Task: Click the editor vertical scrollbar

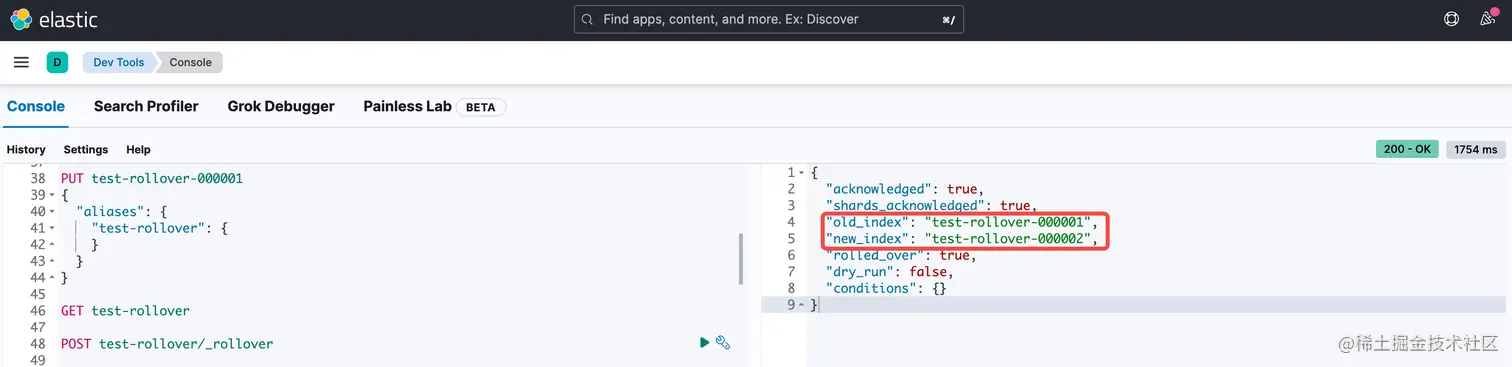Action: [741, 259]
